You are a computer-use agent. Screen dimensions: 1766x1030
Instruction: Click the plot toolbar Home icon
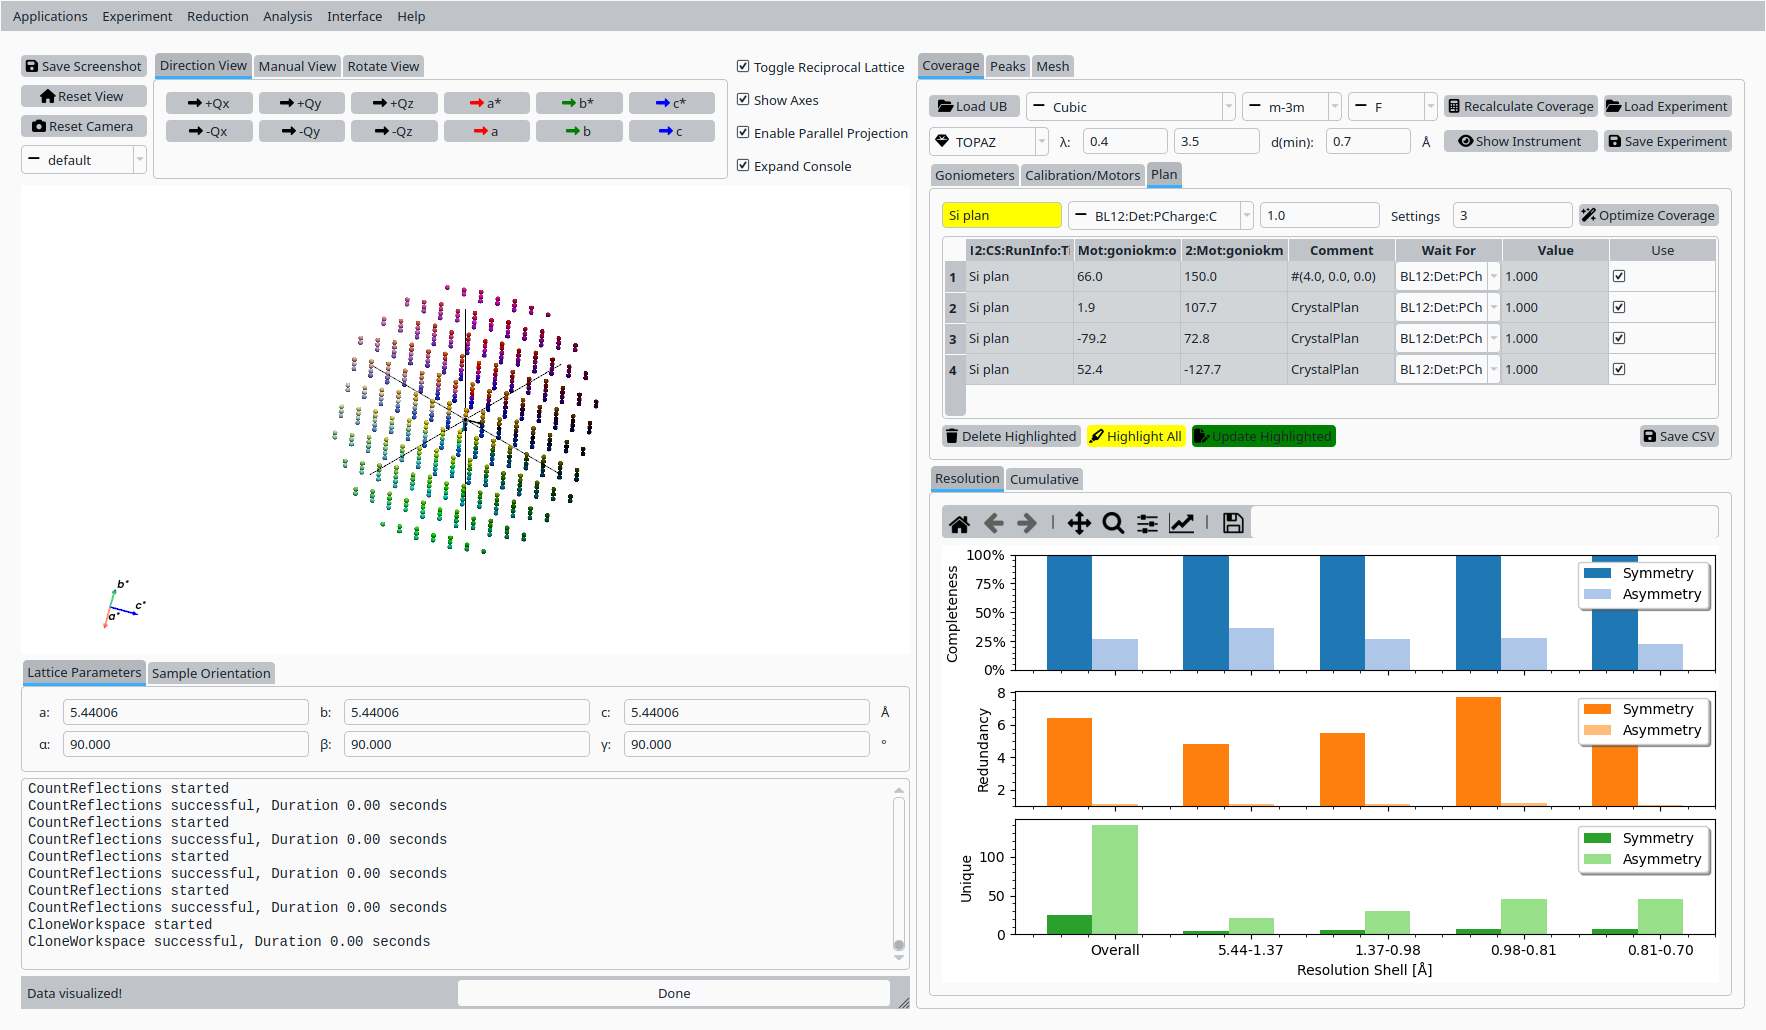(x=959, y=523)
